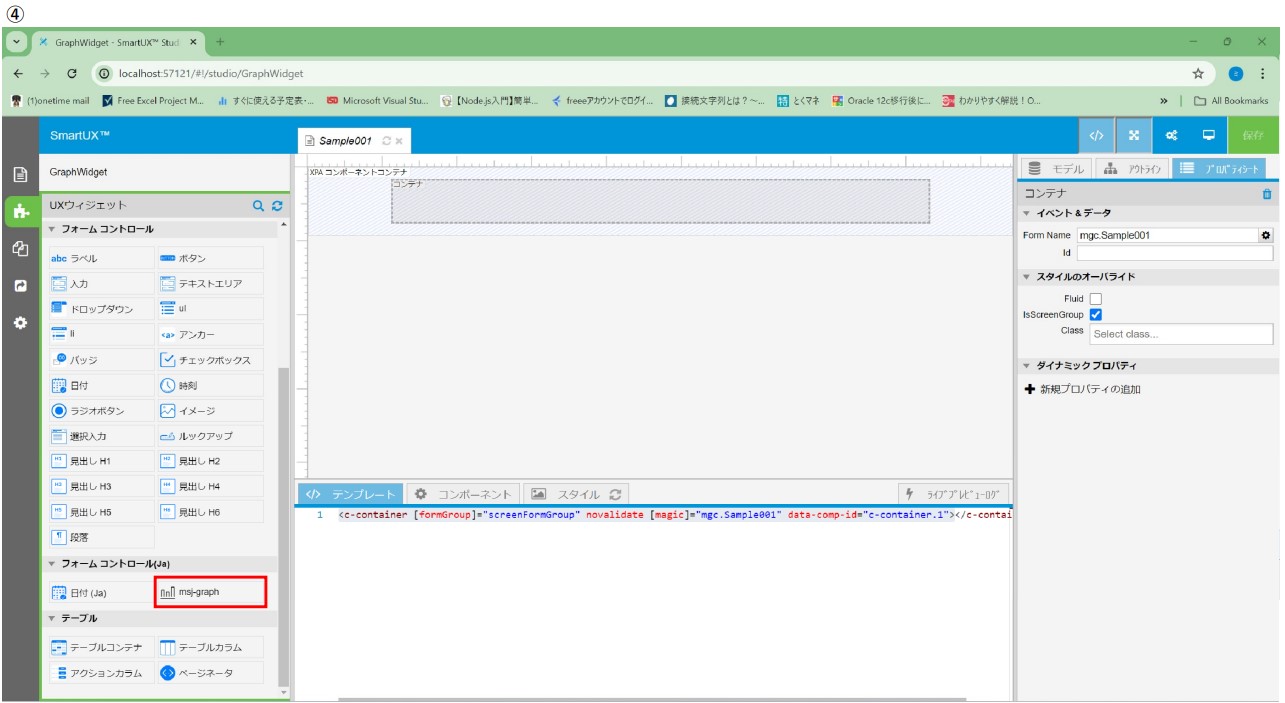Open the preview monitor icon
Viewport: 1285px width, 703px height.
click(1209, 135)
